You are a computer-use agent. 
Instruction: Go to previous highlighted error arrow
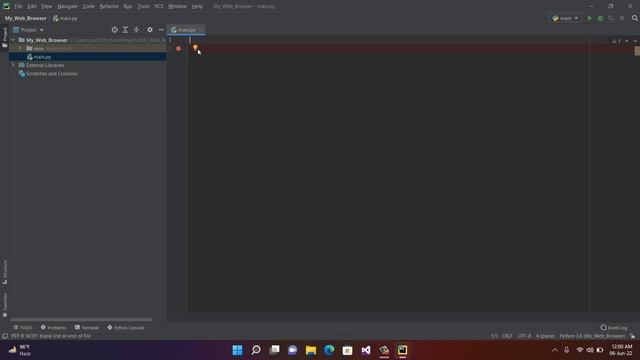[627, 41]
